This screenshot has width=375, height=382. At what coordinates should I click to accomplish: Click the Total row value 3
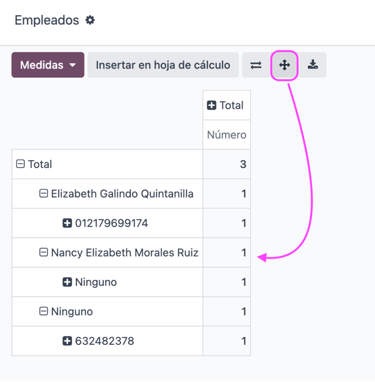(226, 164)
